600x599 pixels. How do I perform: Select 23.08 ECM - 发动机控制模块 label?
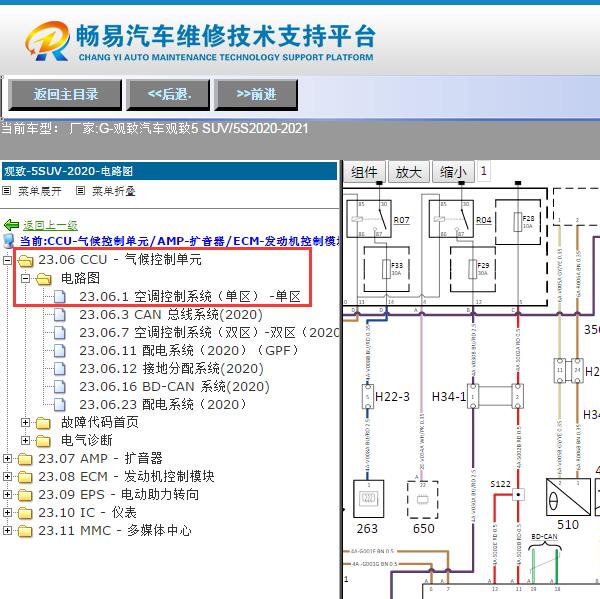(x=126, y=477)
